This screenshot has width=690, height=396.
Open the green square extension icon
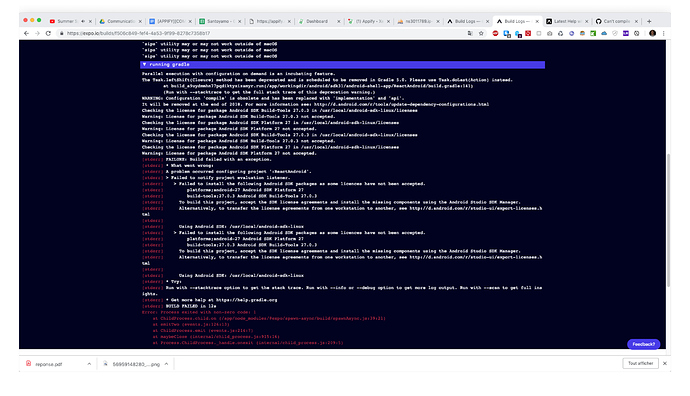pos(593,33)
